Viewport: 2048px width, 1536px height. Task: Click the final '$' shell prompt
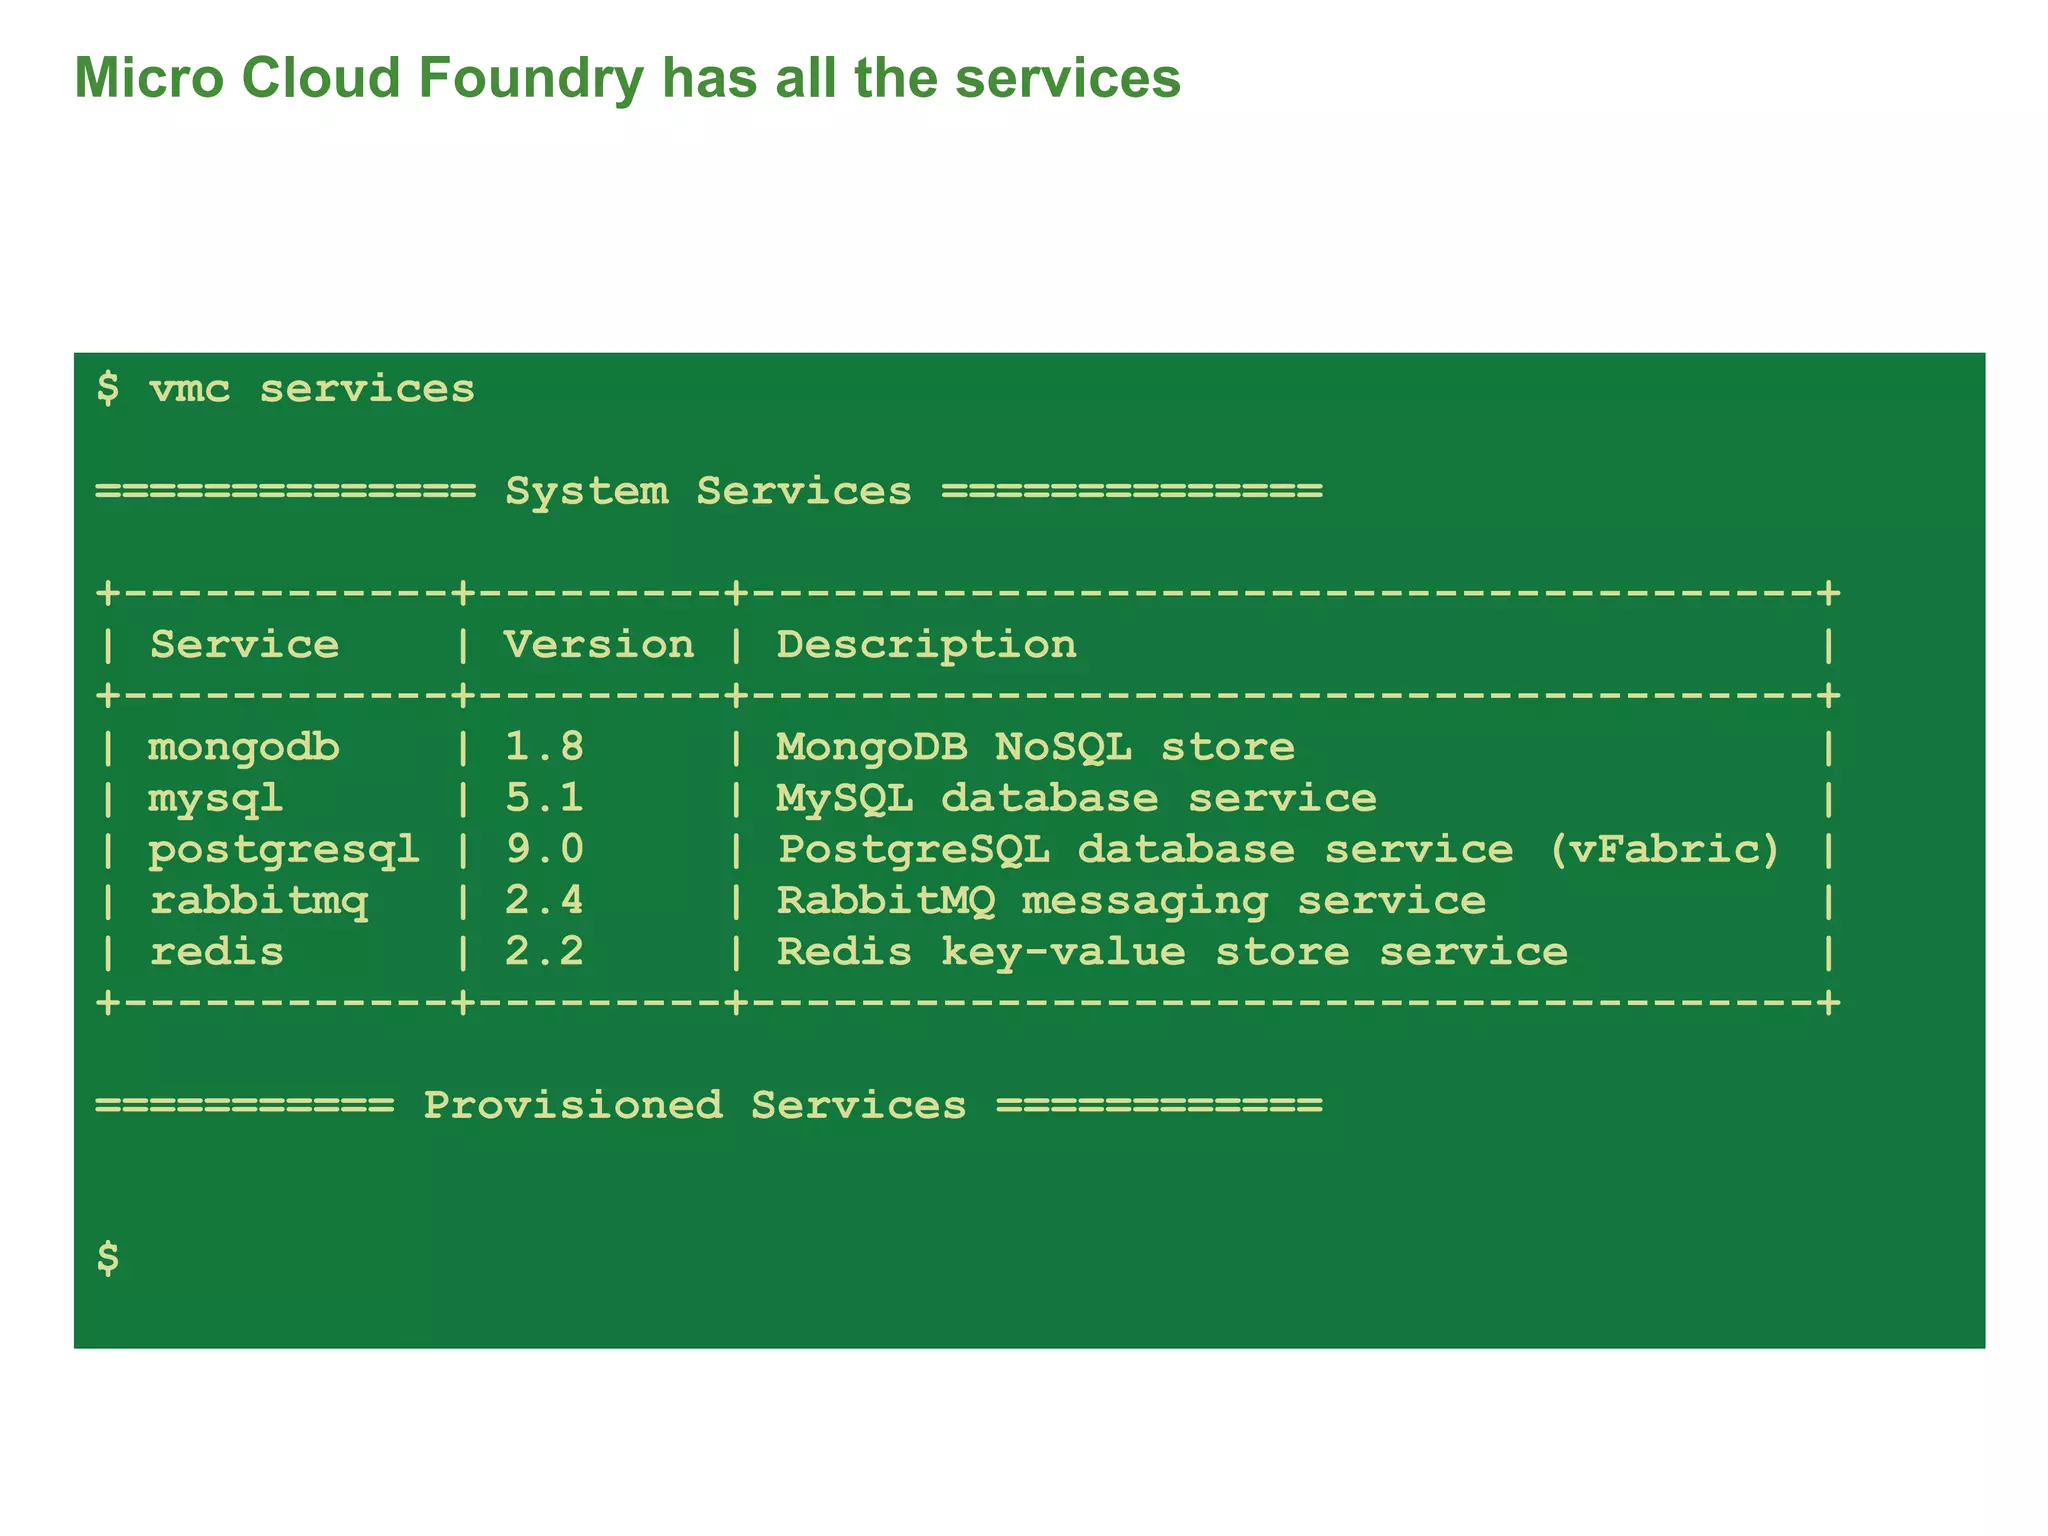pos(108,1258)
